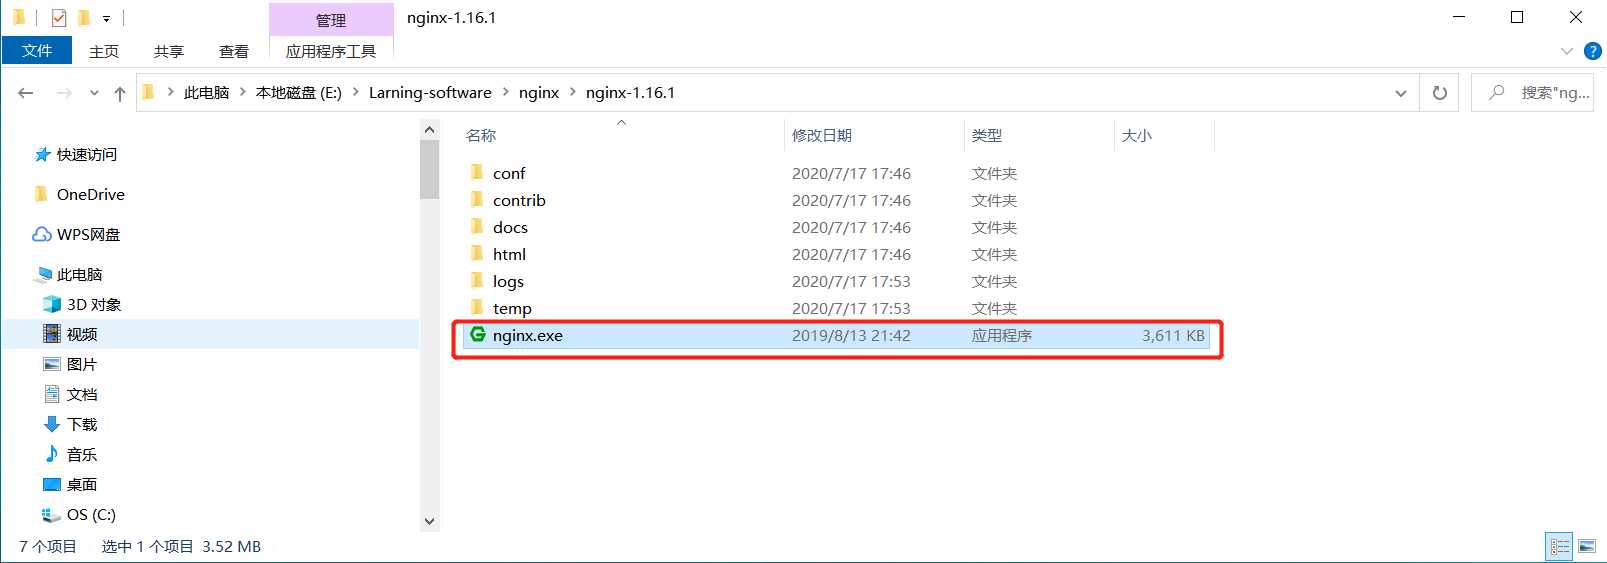Click the Videos film icon
Viewport: 1607px width, 563px height.
pyautogui.click(x=52, y=334)
